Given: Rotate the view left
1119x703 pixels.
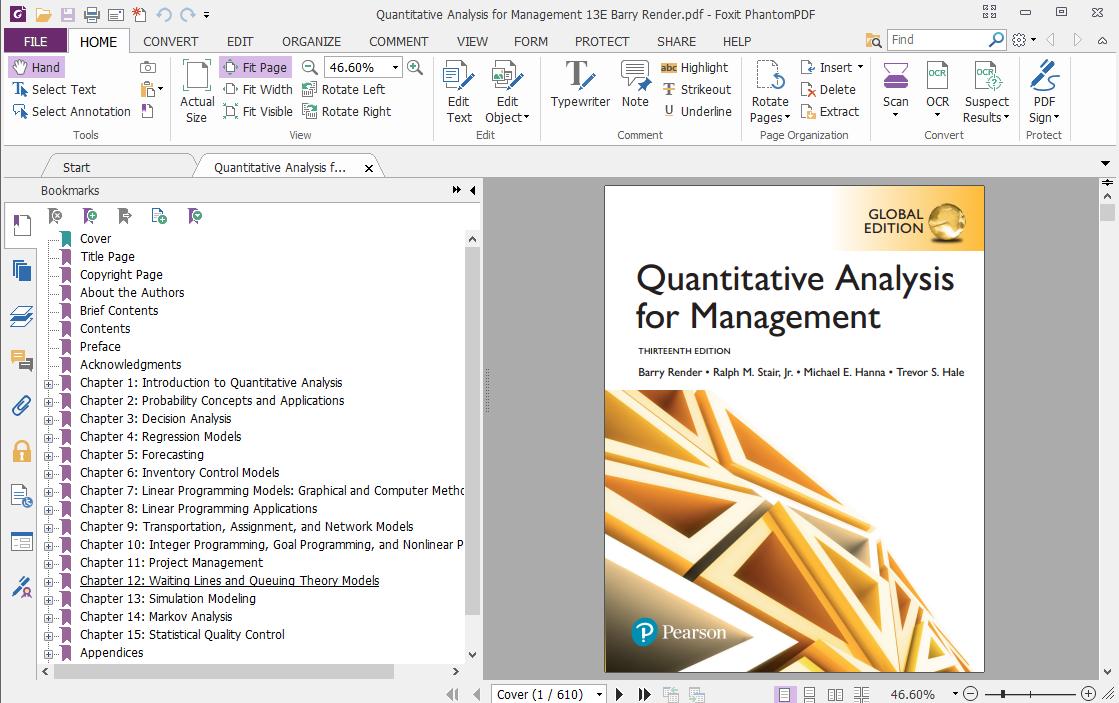Looking at the screenshot, I should click(343, 89).
